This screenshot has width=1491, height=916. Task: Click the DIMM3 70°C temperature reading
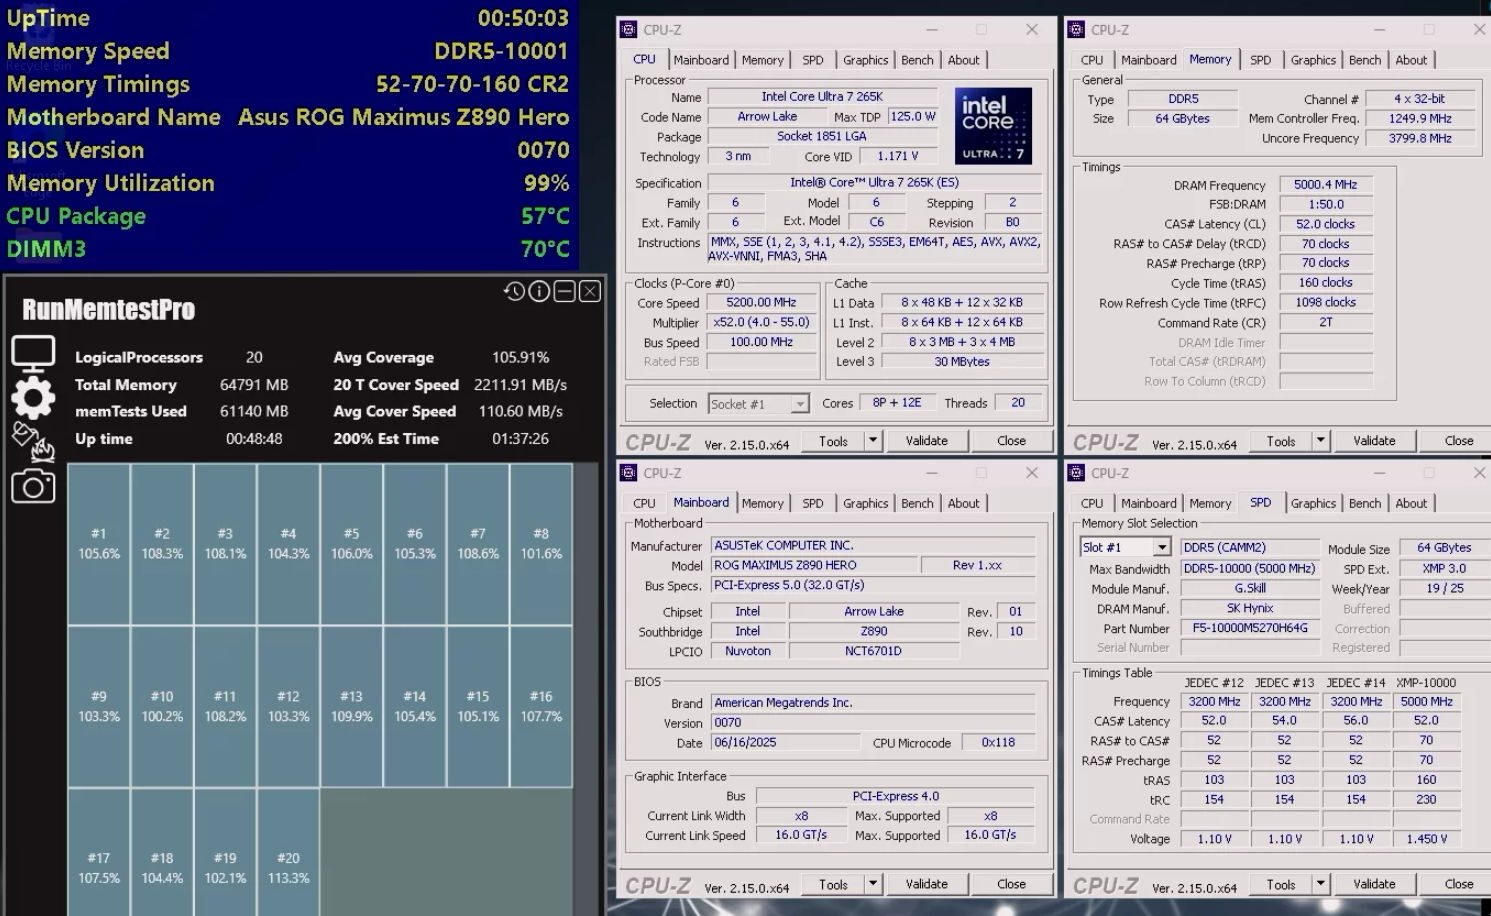tap(545, 249)
